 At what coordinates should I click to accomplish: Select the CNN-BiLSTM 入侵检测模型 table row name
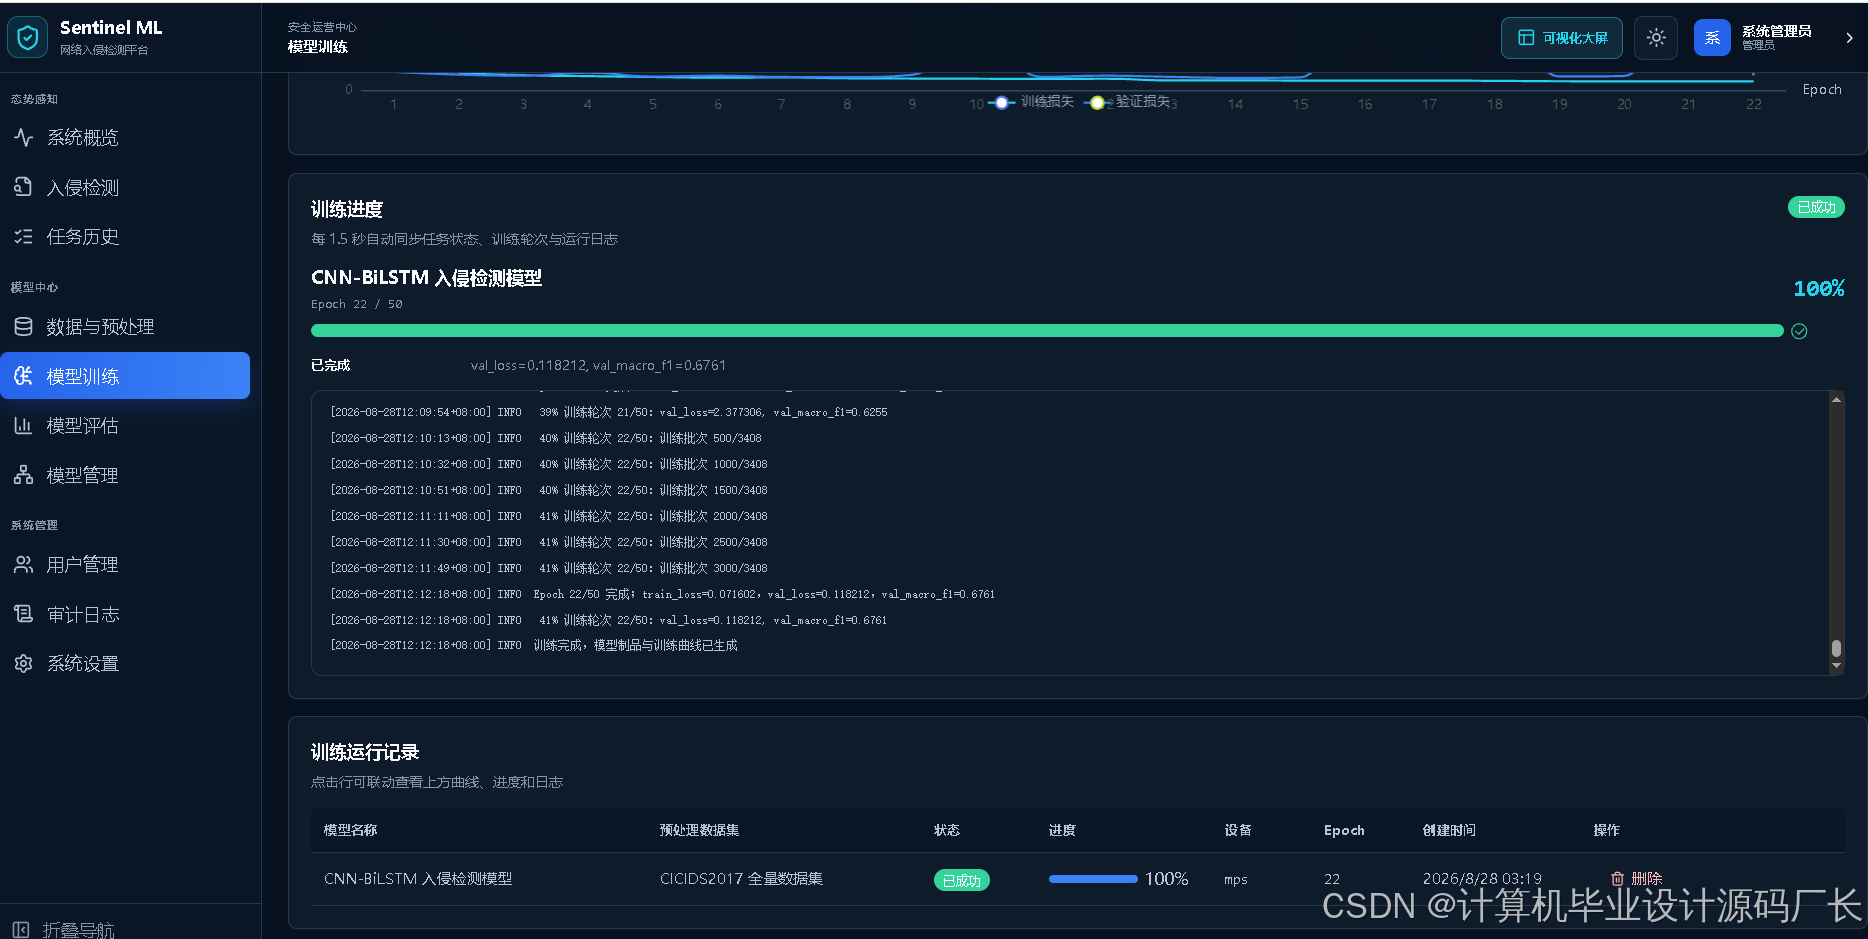pos(418,879)
